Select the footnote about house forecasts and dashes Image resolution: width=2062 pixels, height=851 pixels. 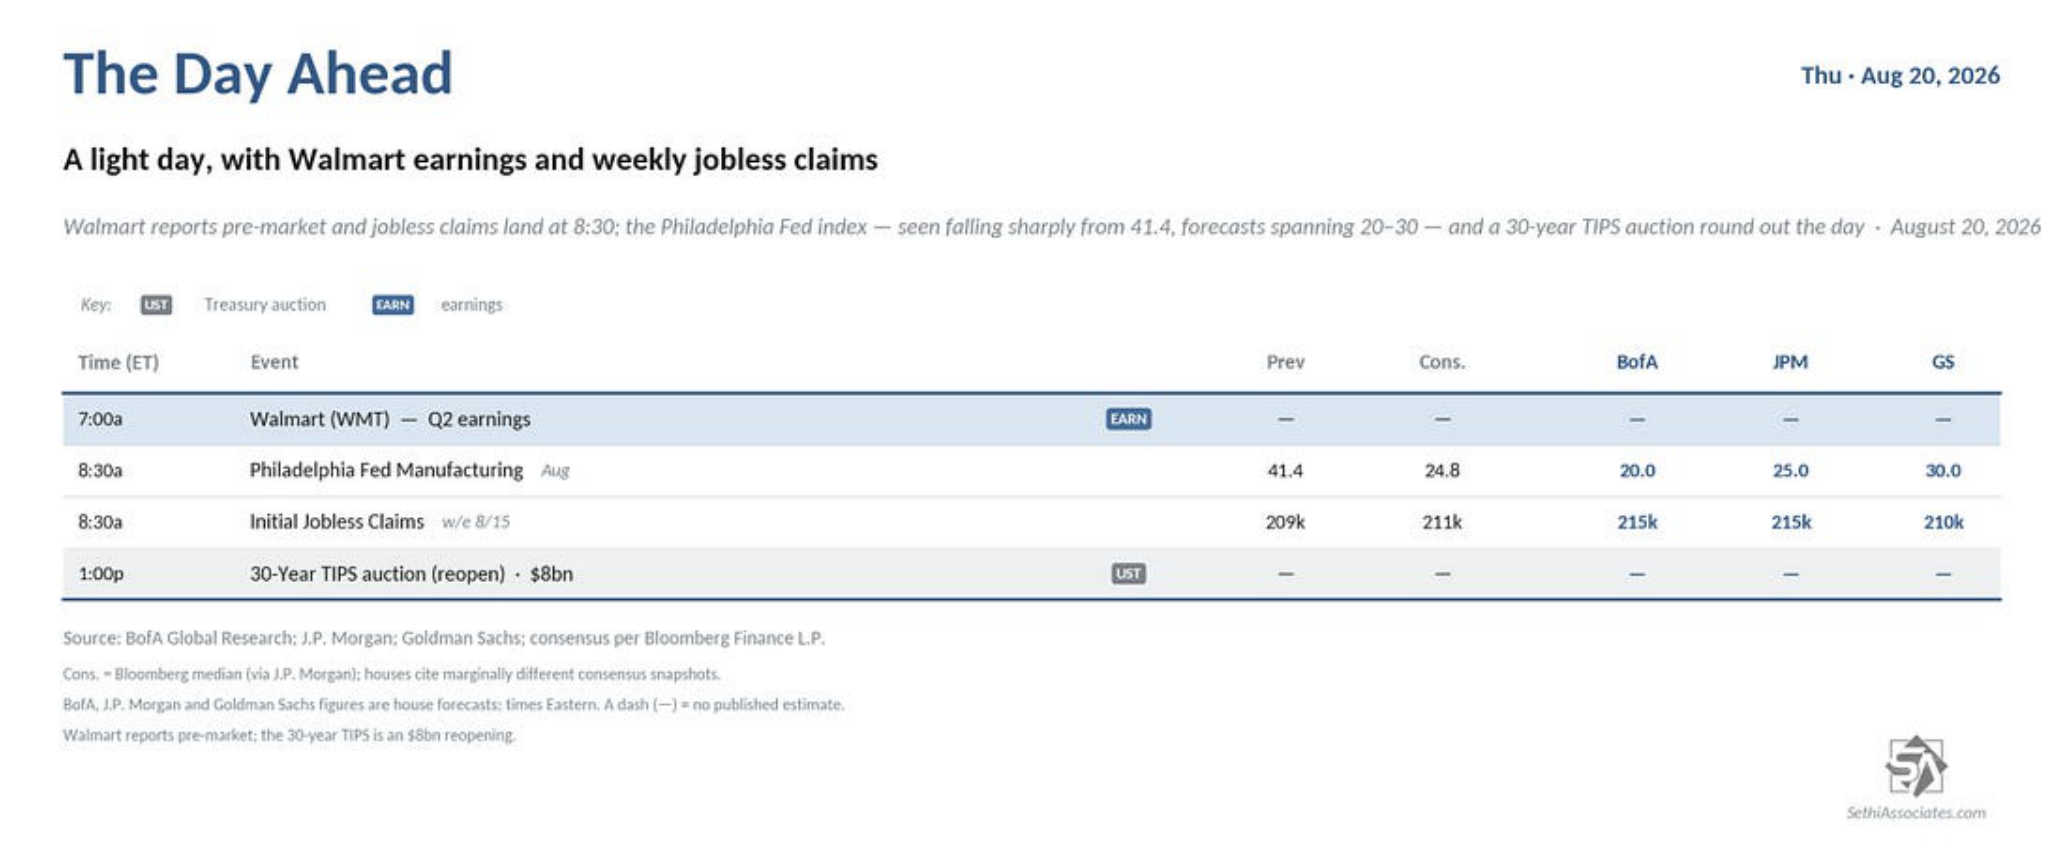click(x=453, y=704)
